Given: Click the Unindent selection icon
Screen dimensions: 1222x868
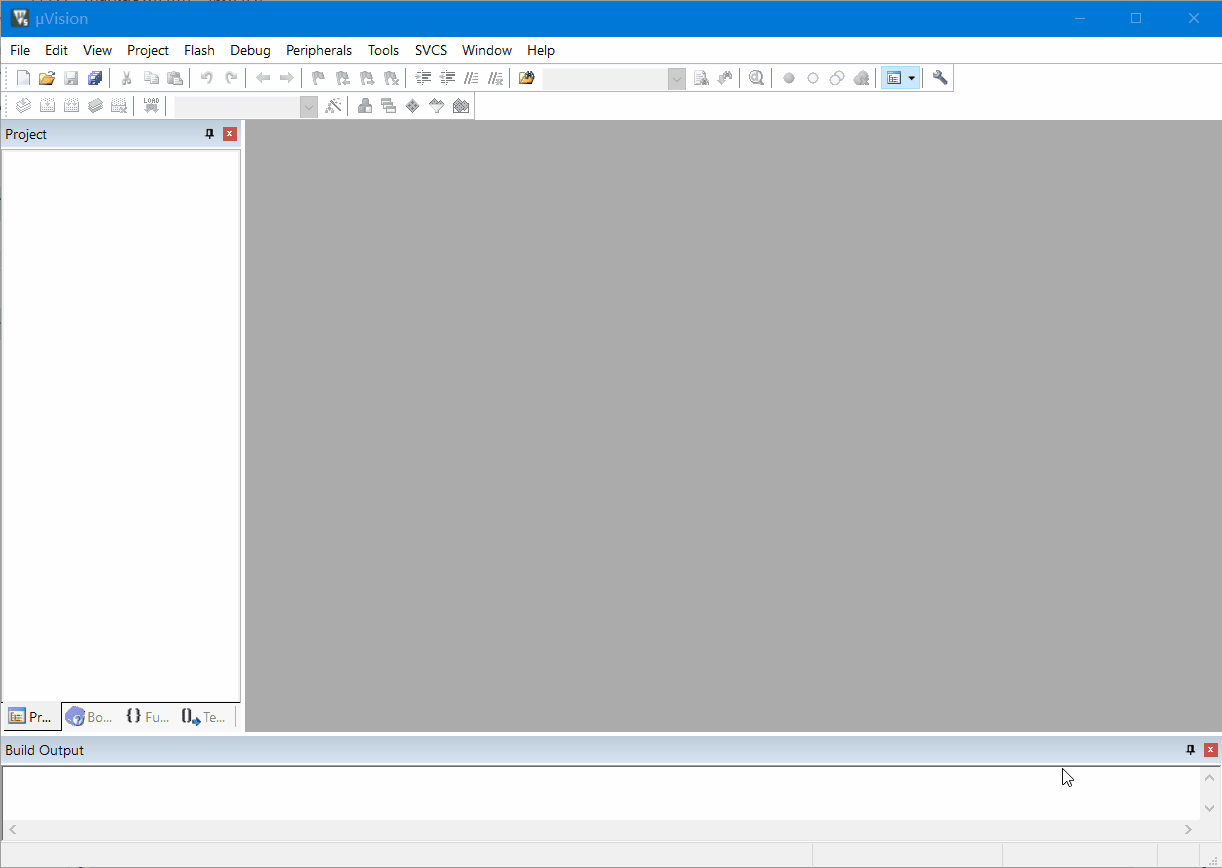Looking at the screenshot, I should [447, 78].
